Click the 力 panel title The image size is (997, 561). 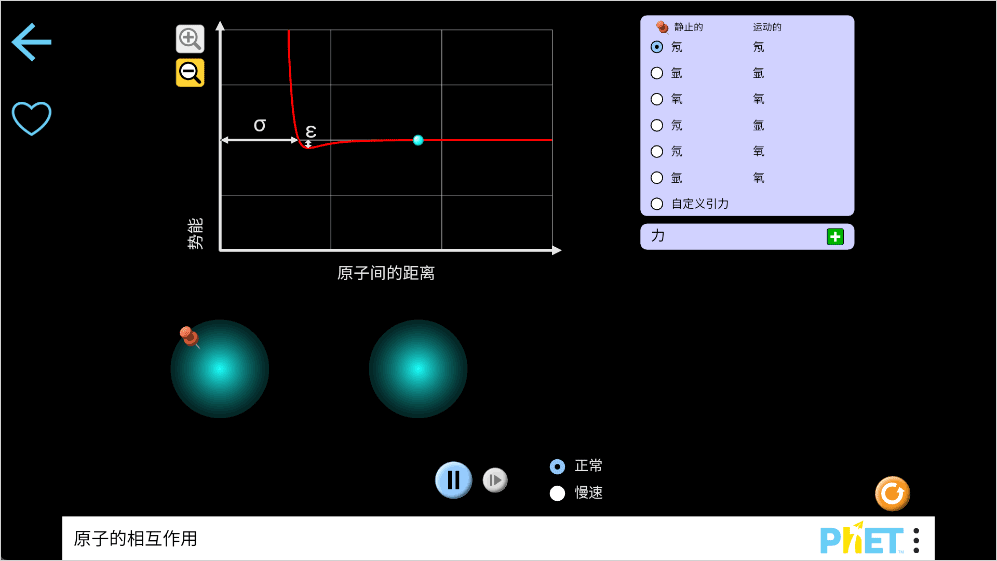[x=657, y=236]
